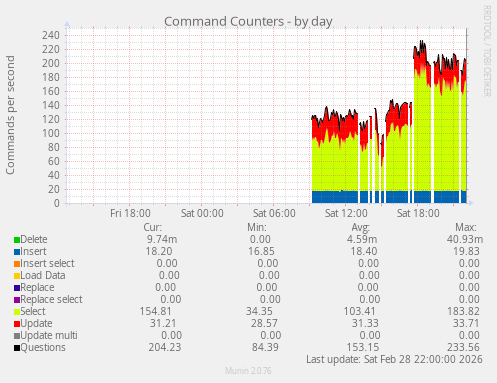Click the 'Commands per second' axis label
The image size is (497, 383).
[10, 115]
